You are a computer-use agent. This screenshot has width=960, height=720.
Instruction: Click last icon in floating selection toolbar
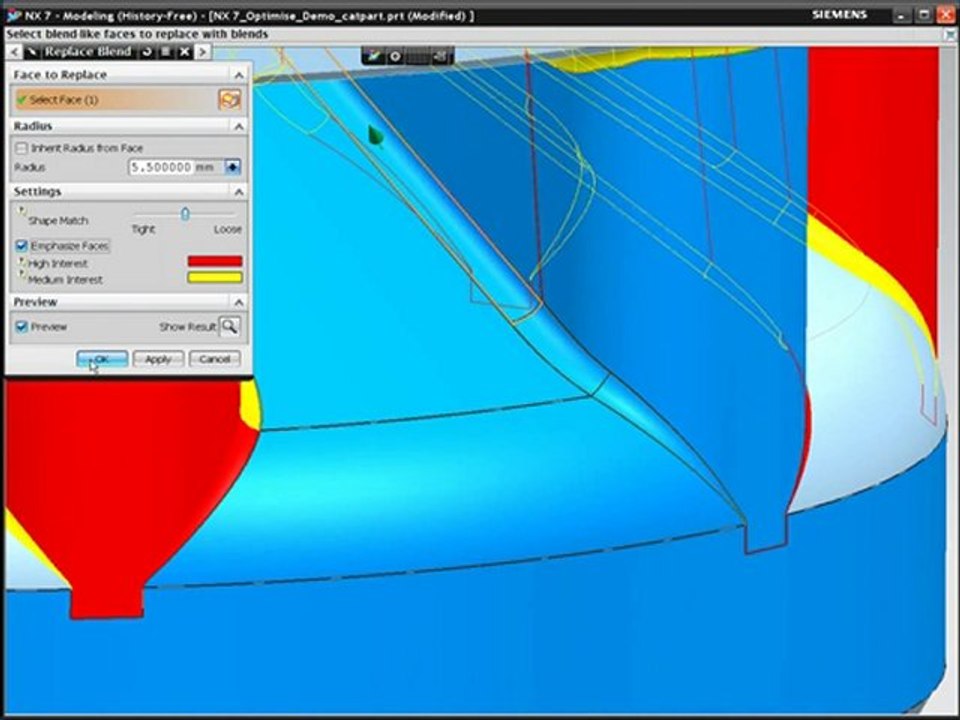click(x=441, y=57)
